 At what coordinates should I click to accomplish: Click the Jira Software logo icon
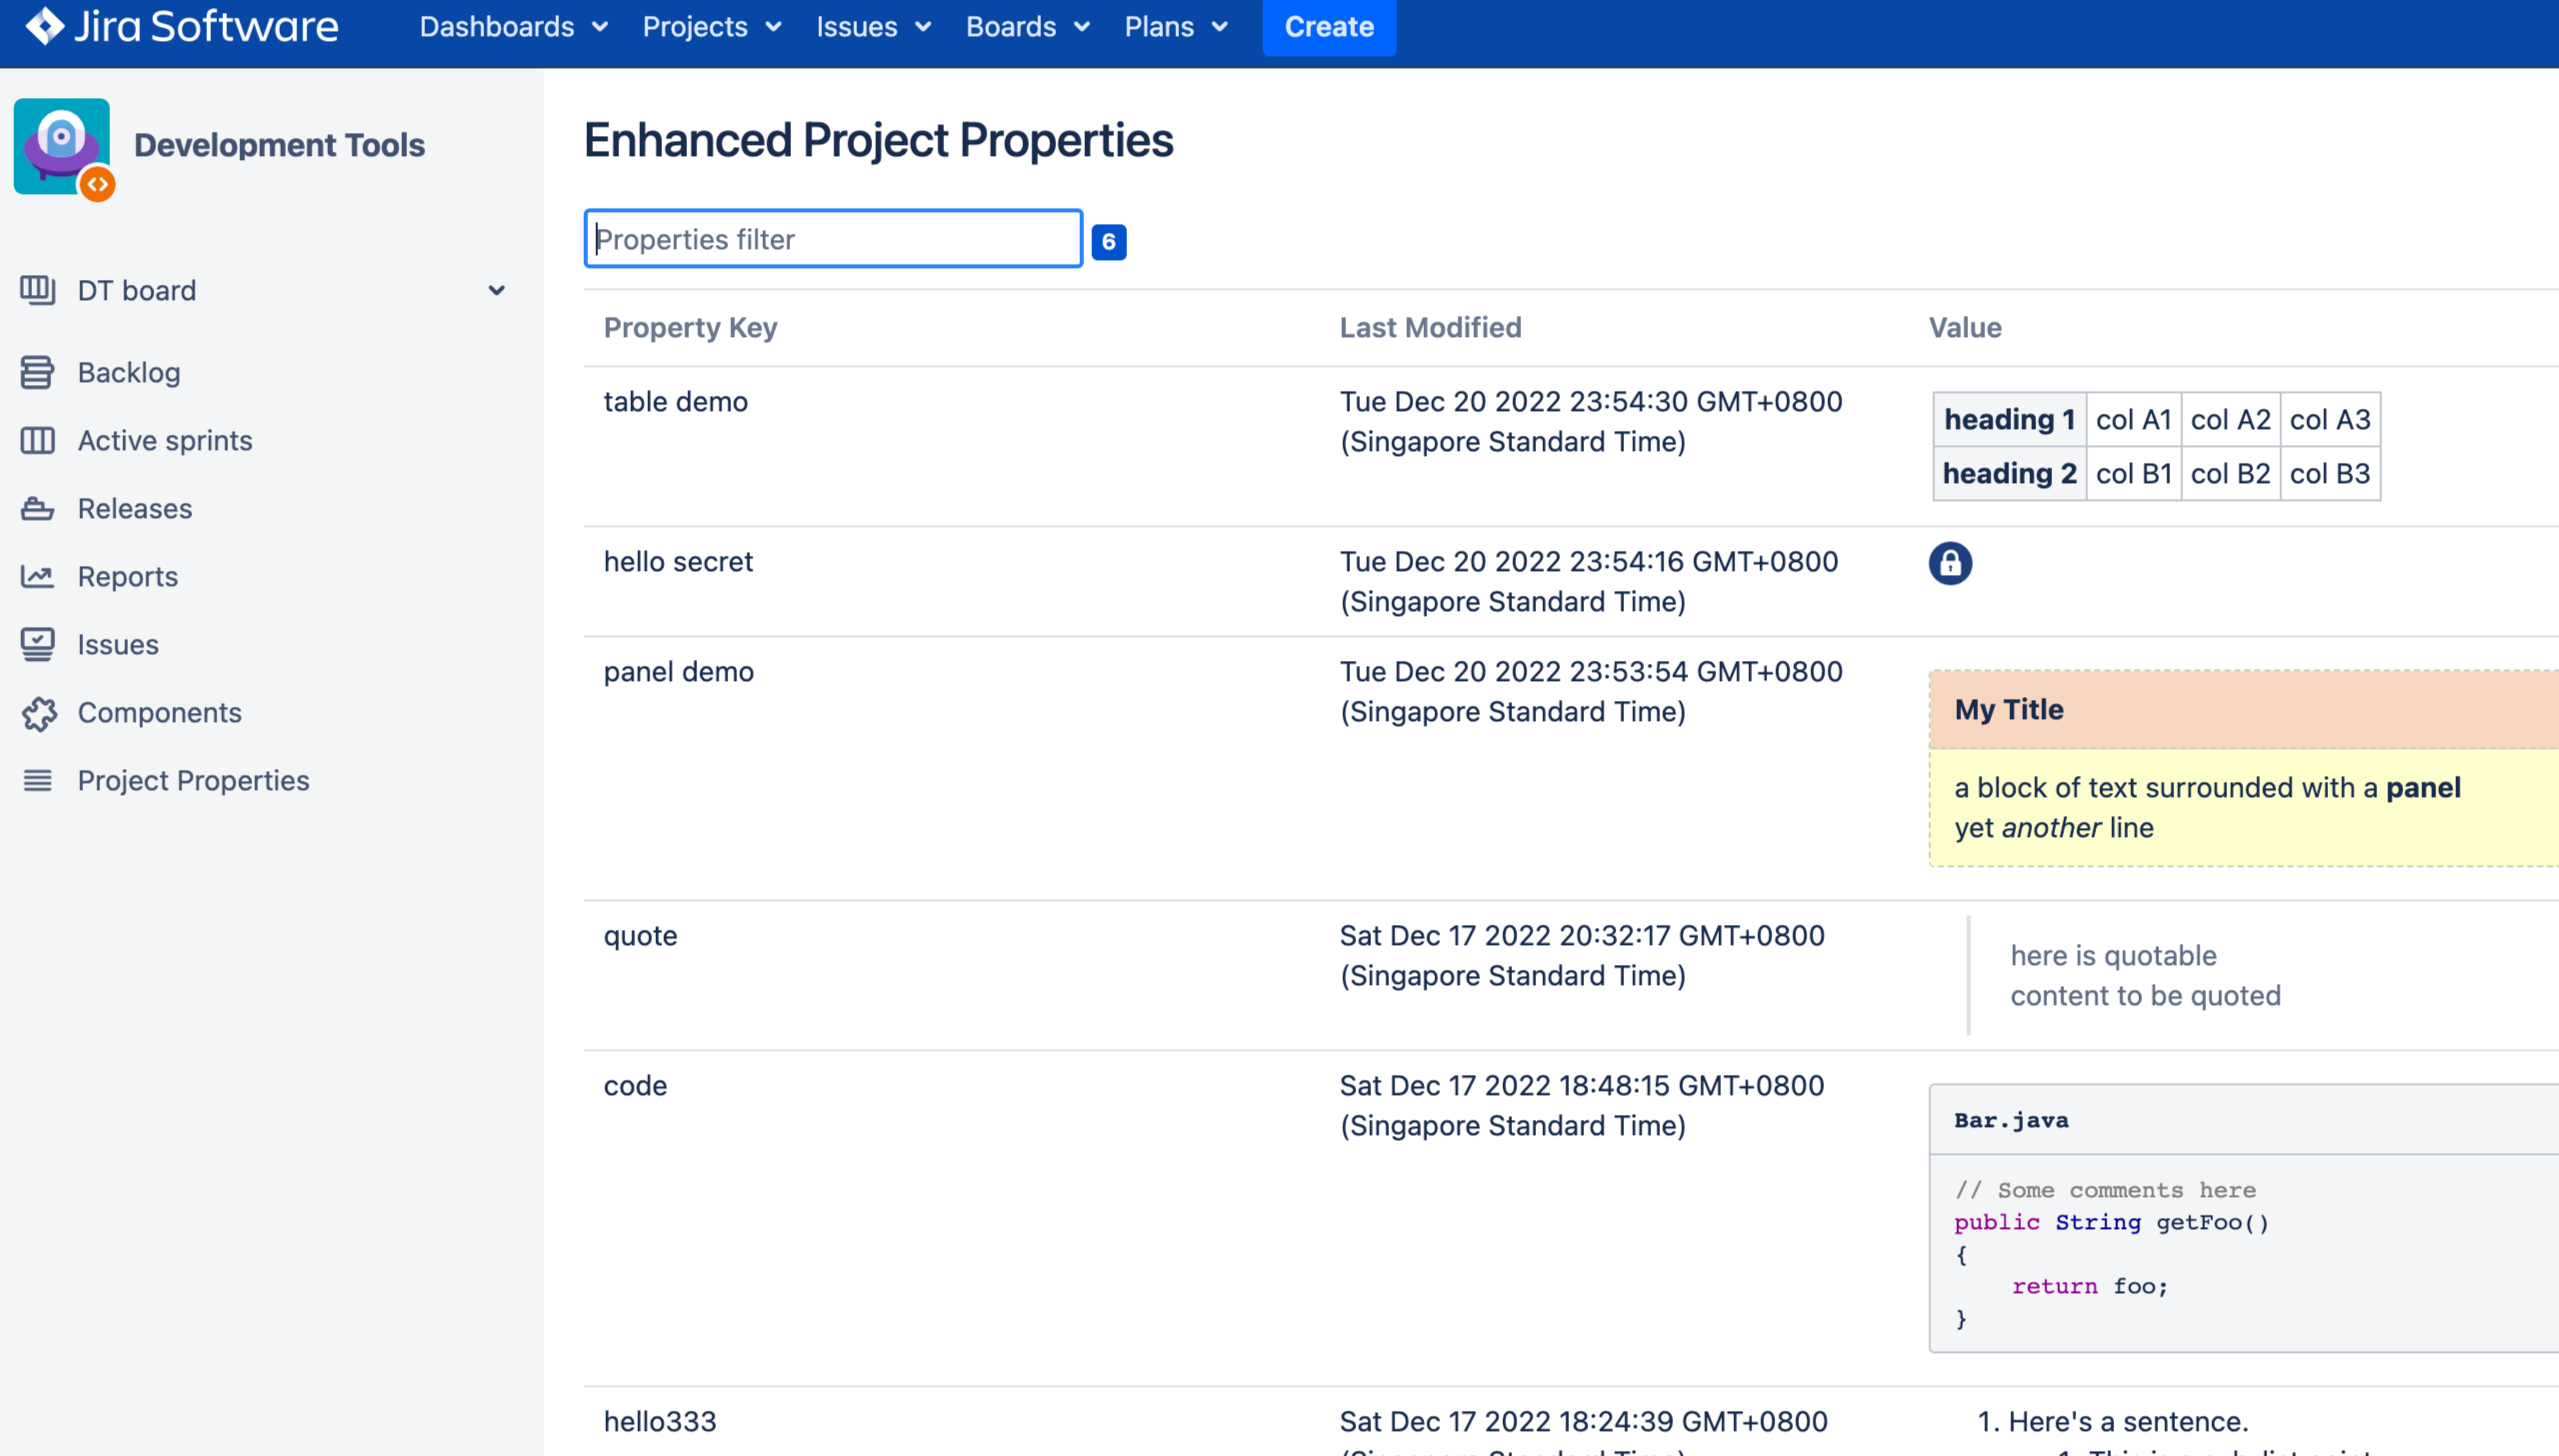click(x=44, y=26)
